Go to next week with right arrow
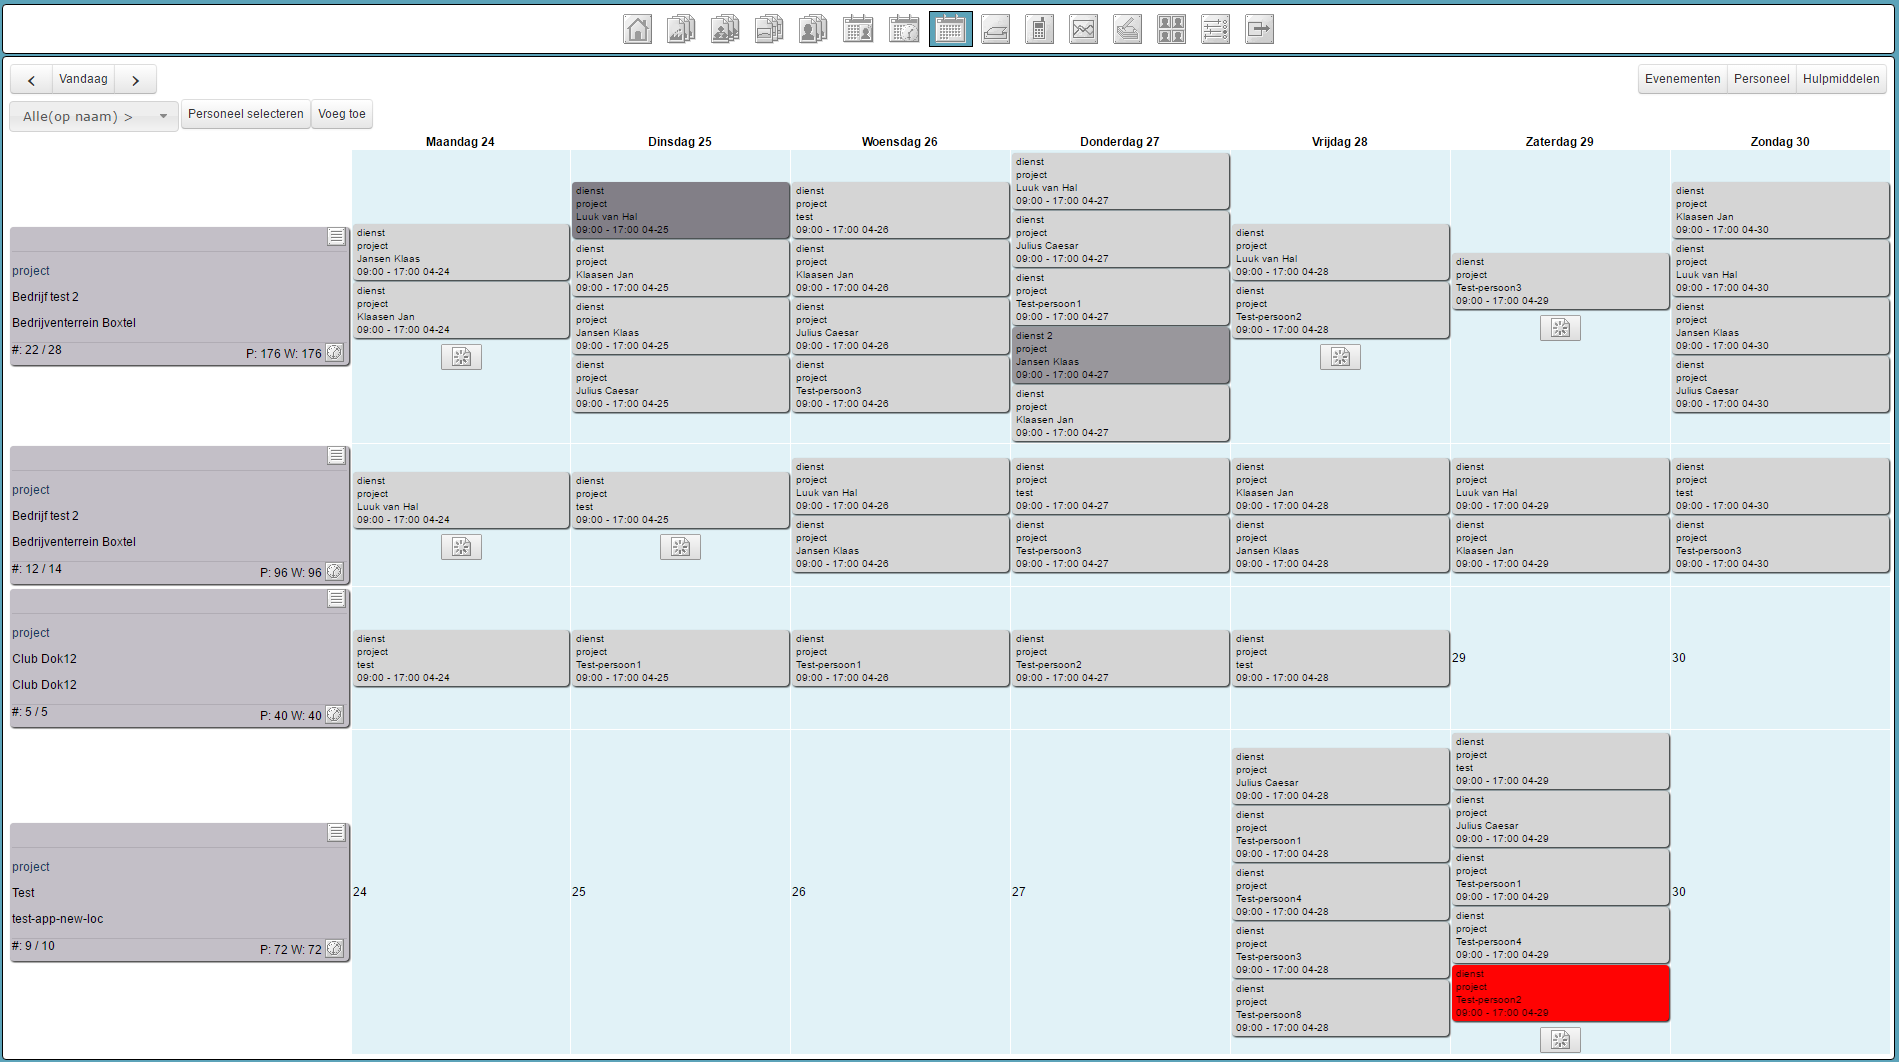The image size is (1899, 1062). (x=135, y=80)
